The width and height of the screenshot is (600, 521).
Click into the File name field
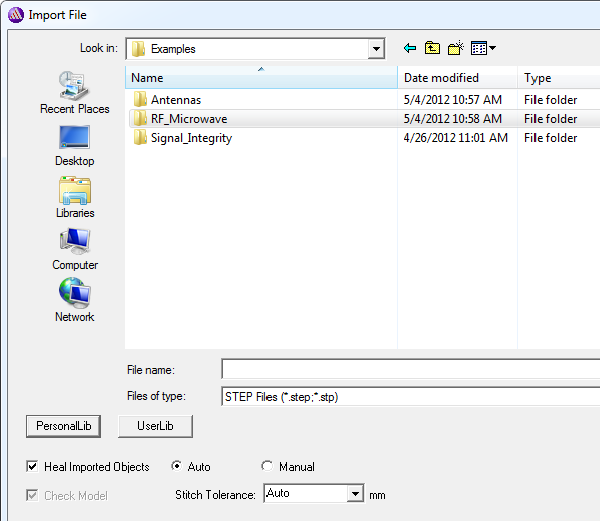click(x=410, y=370)
